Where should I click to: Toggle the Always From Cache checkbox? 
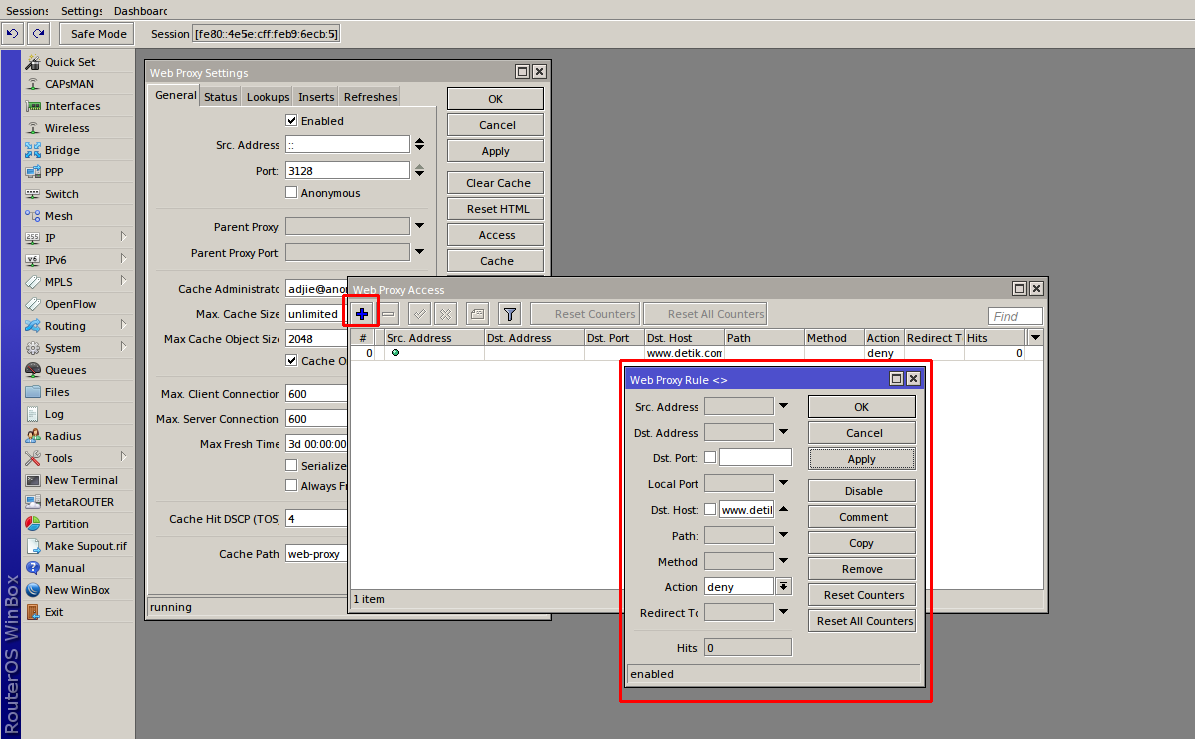tap(291, 485)
